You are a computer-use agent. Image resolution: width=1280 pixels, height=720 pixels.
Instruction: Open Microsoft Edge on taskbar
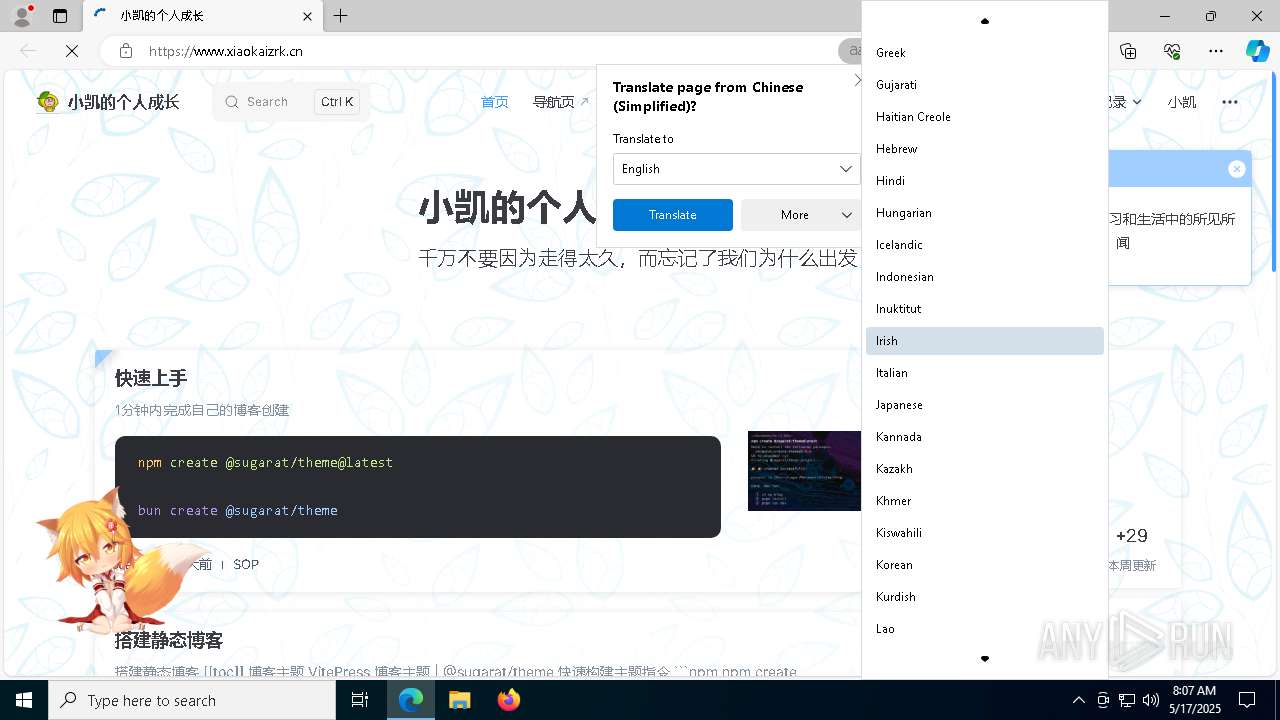(x=411, y=700)
